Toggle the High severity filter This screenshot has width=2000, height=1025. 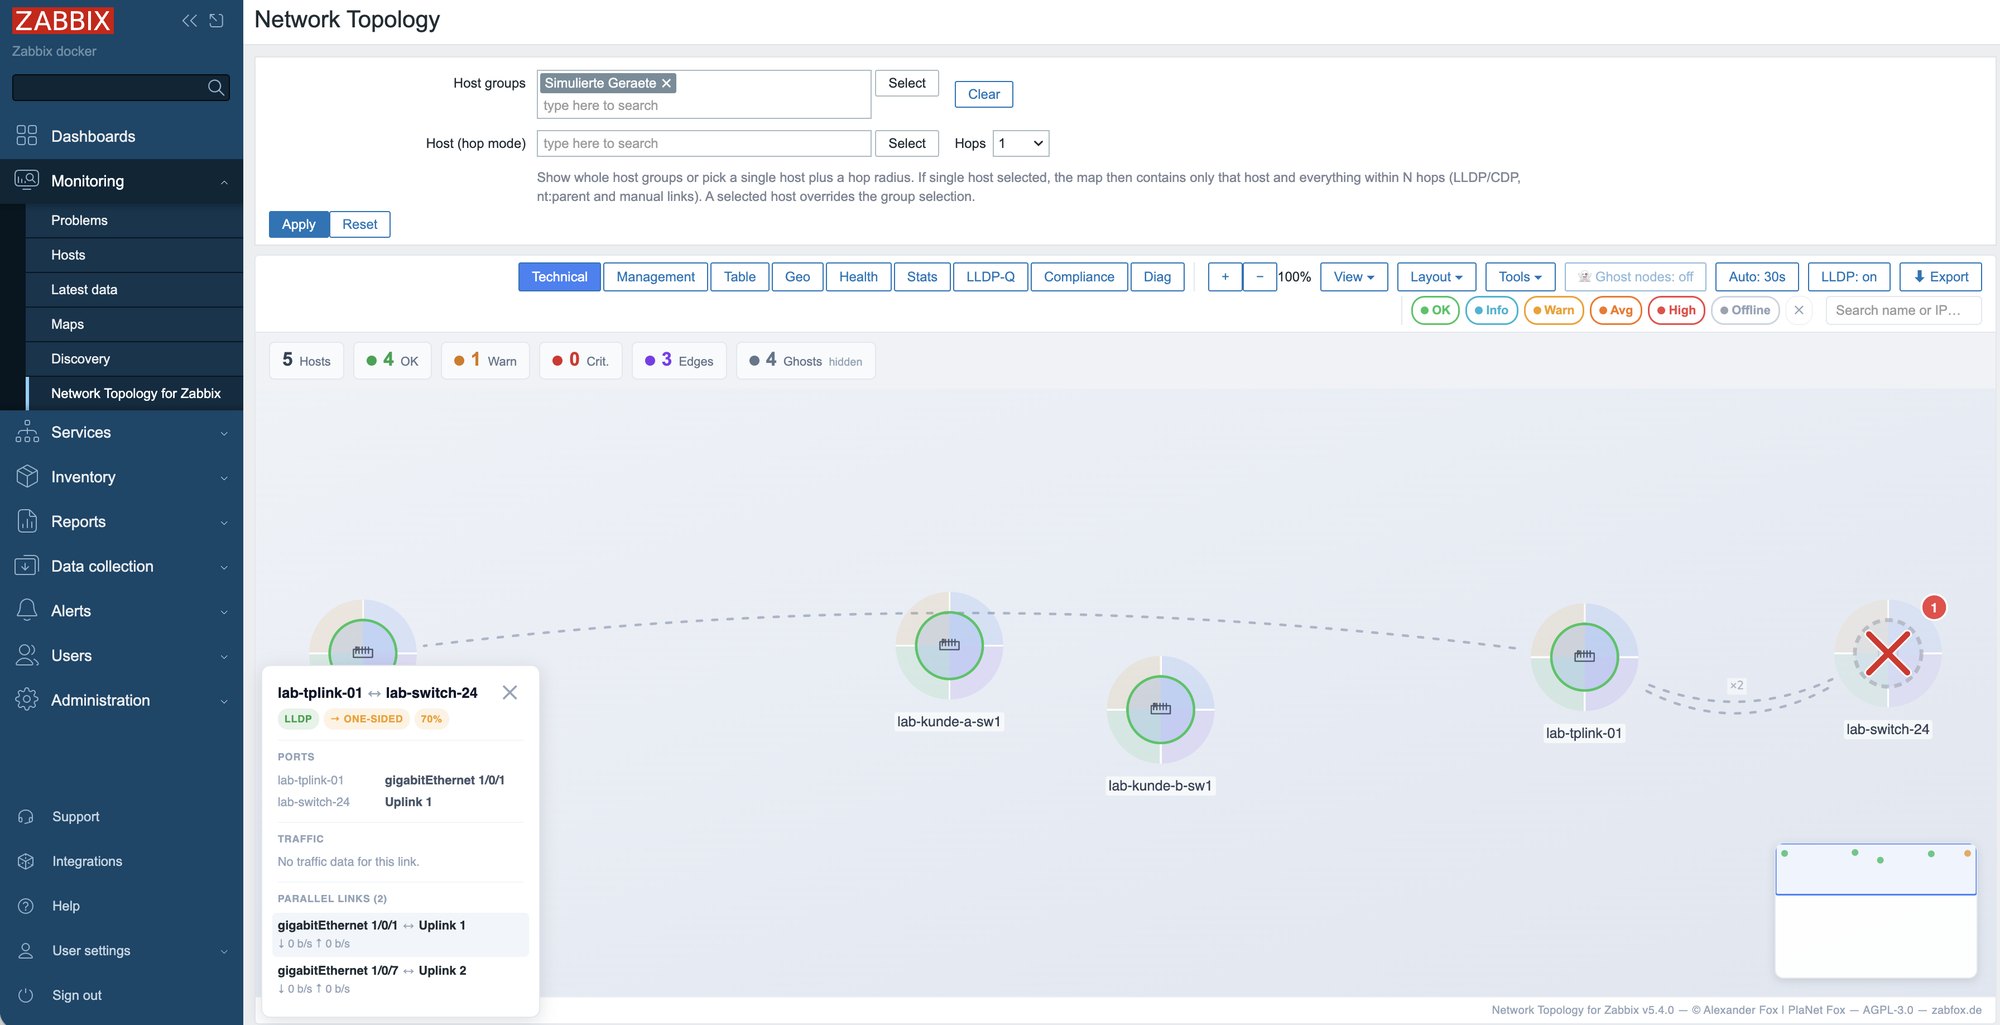coord(1676,310)
